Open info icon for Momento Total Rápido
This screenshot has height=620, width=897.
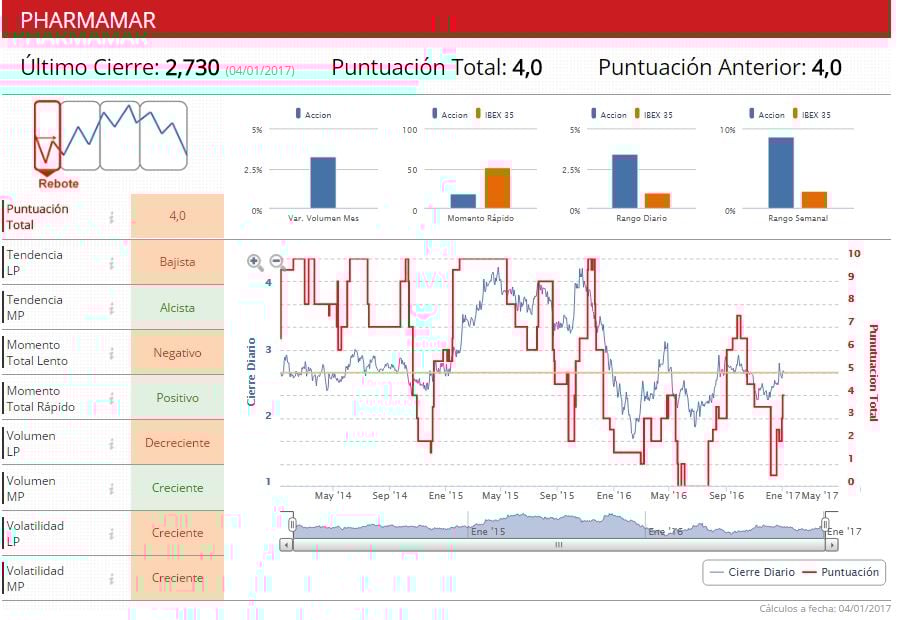[x=112, y=398]
